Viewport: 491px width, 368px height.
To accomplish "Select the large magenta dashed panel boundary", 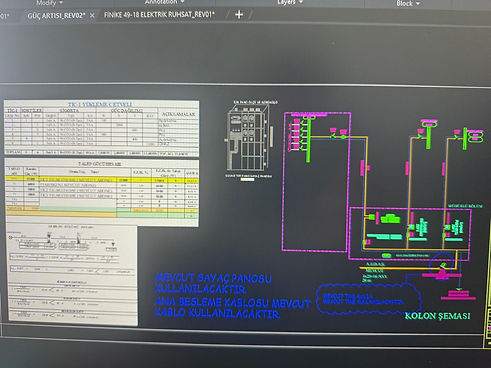I will pyautogui.click(x=317, y=182).
